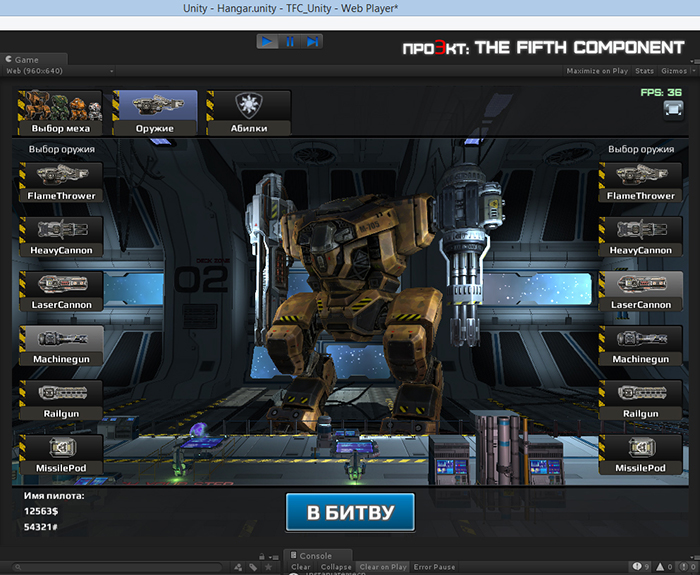Switch to the Game tab
The width and height of the screenshot is (700, 575).
34,59
